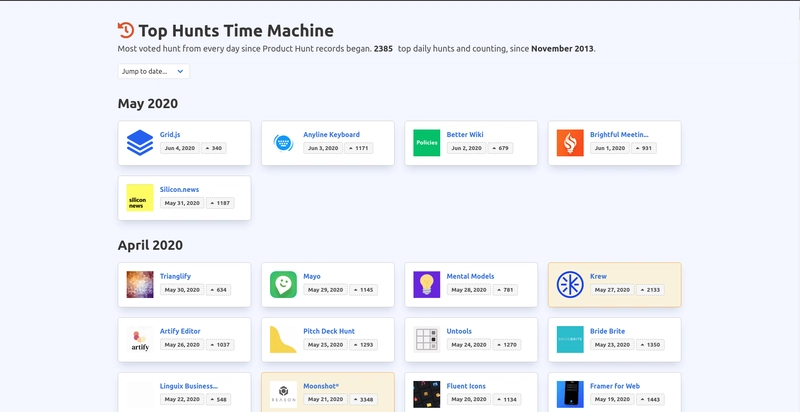The height and width of the screenshot is (412, 800).
Task: Click the Brightful Meeting orange logo
Action: (570, 143)
